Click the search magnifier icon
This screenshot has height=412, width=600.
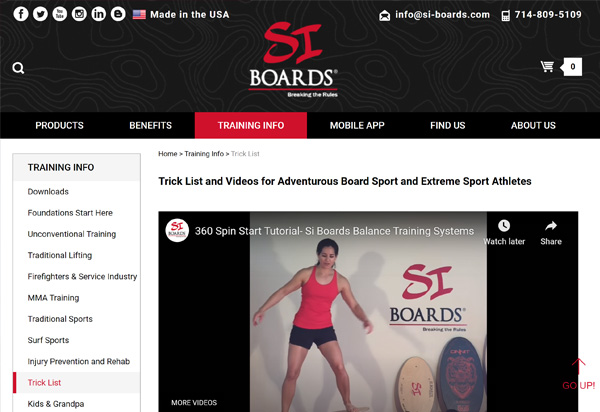18,68
